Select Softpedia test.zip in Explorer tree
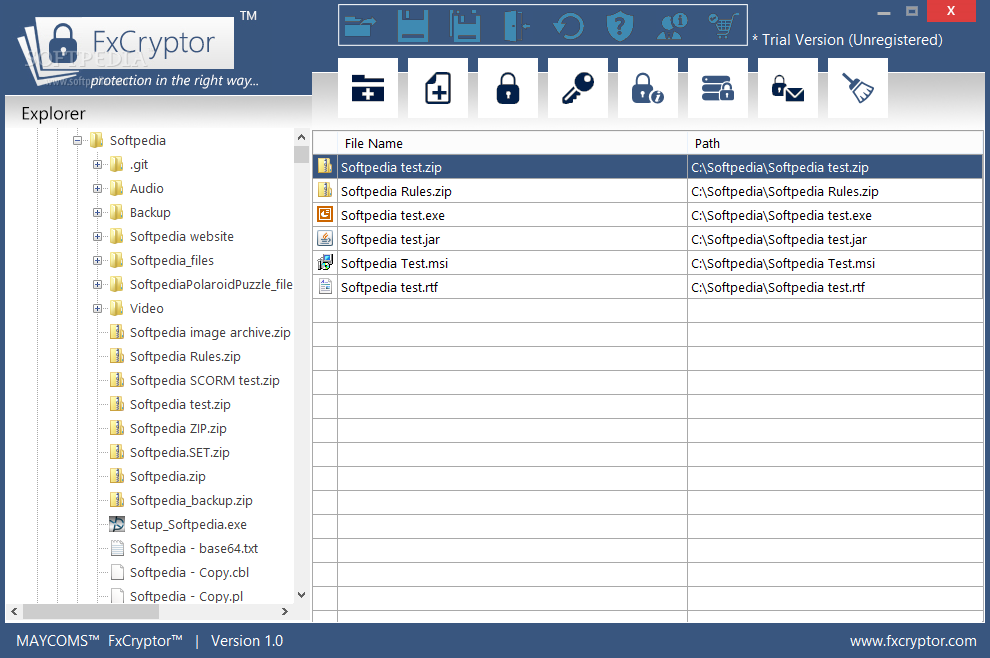This screenshot has width=990, height=658. [x=180, y=404]
